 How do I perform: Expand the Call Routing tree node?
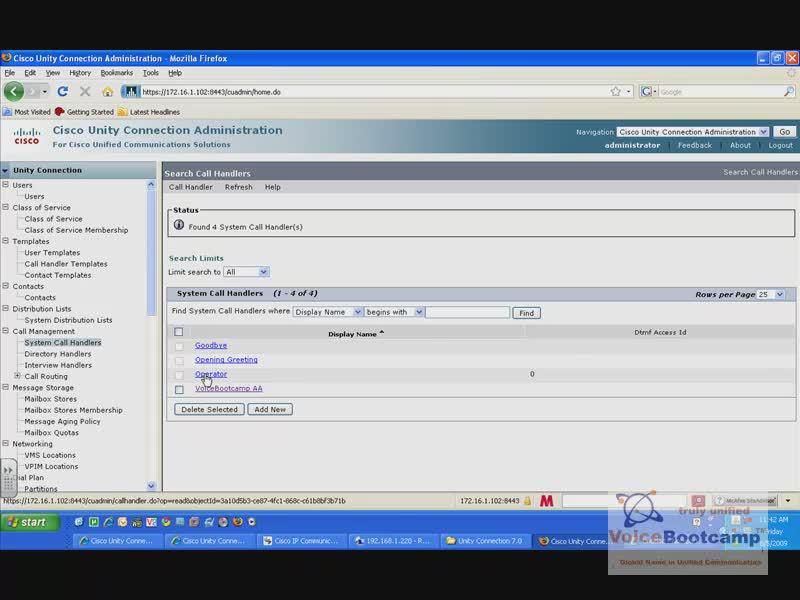tap(17, 376)
